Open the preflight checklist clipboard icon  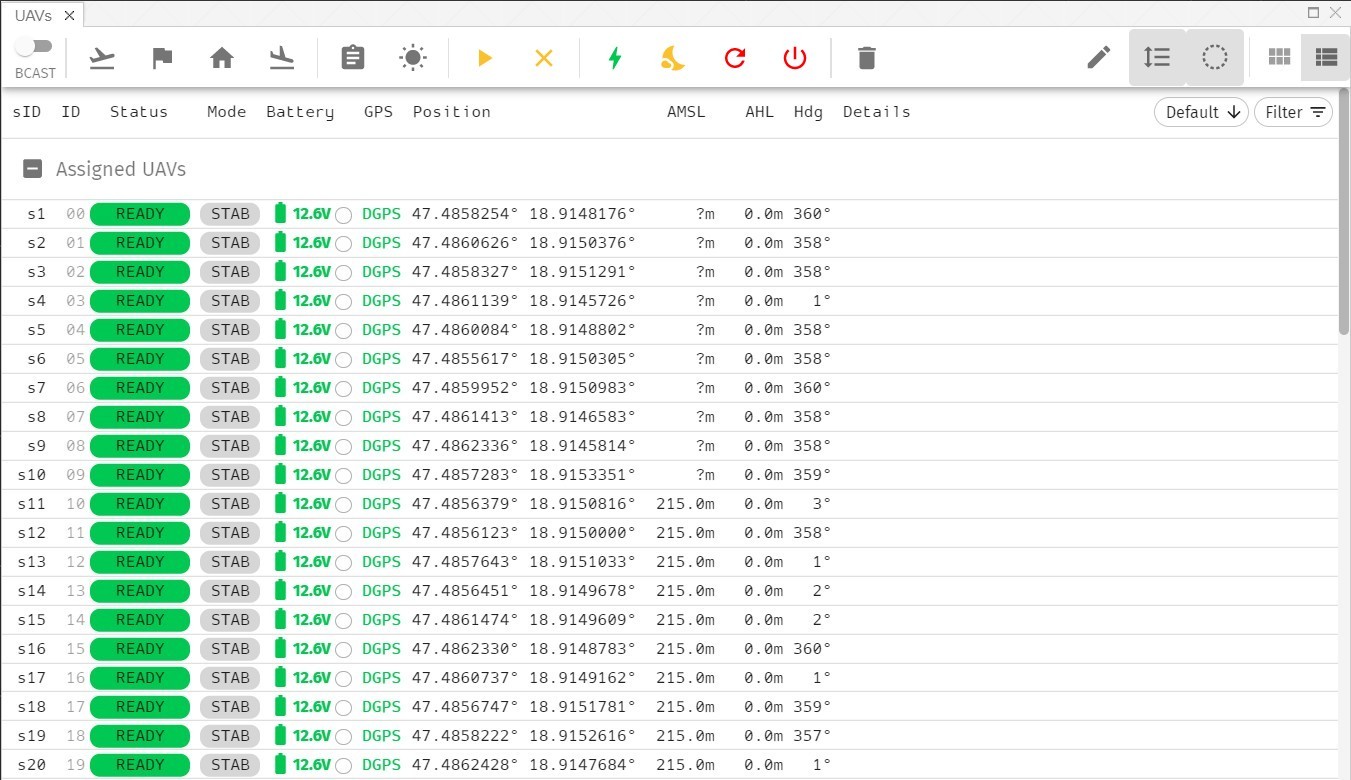pyautogui.click(x=352, y=58)
